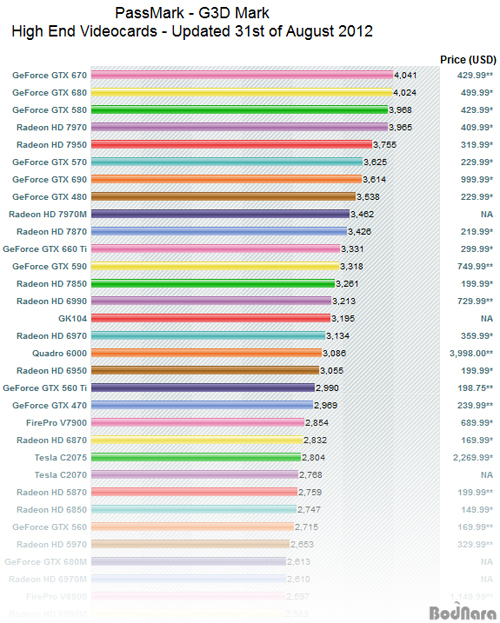500x623 pixels.
Task: Select the GeForce GTX 480 label
Action: [49, 197]
